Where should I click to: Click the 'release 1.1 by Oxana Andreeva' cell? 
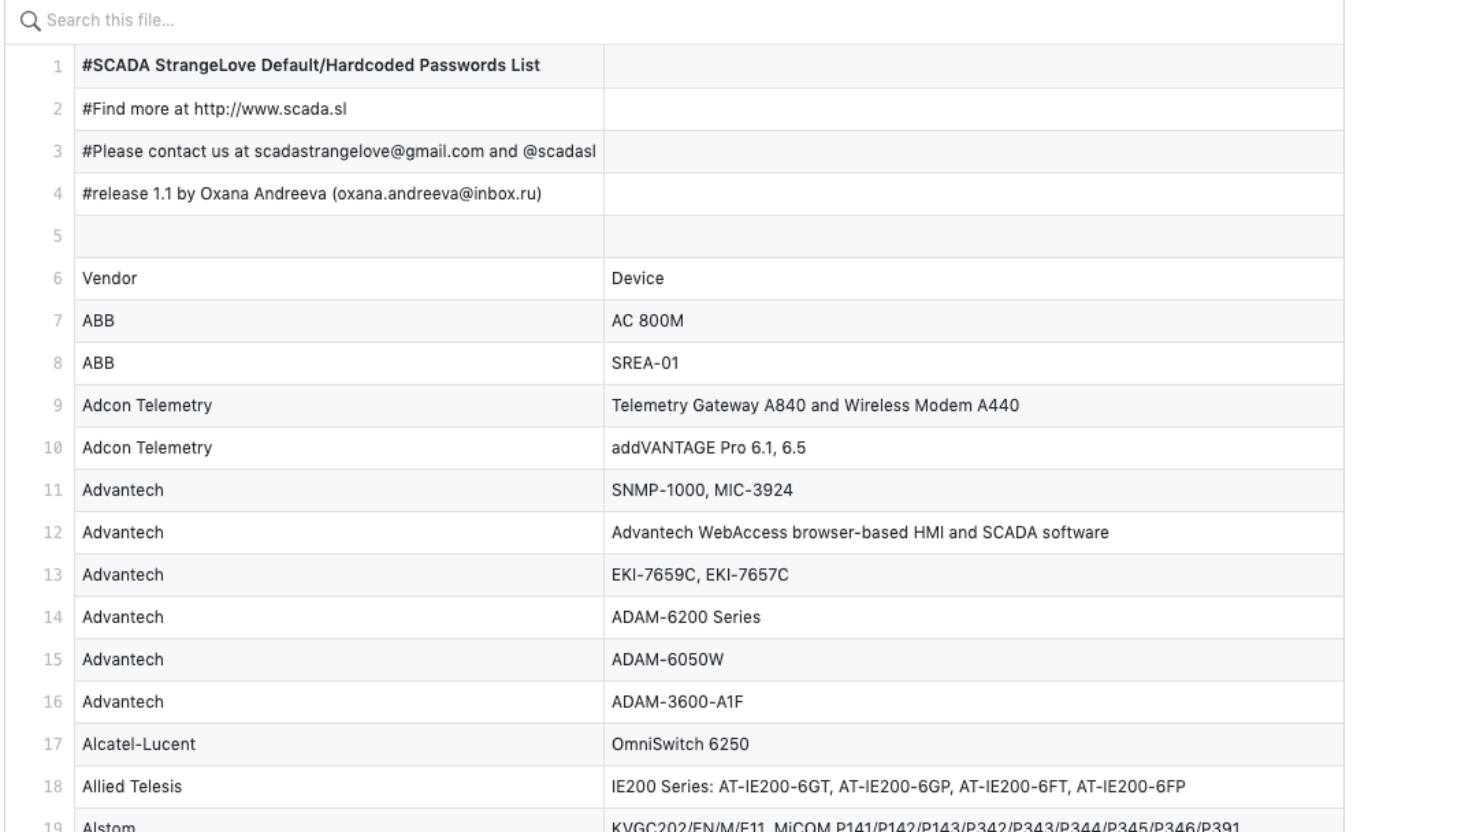click(x=339, y=193)
